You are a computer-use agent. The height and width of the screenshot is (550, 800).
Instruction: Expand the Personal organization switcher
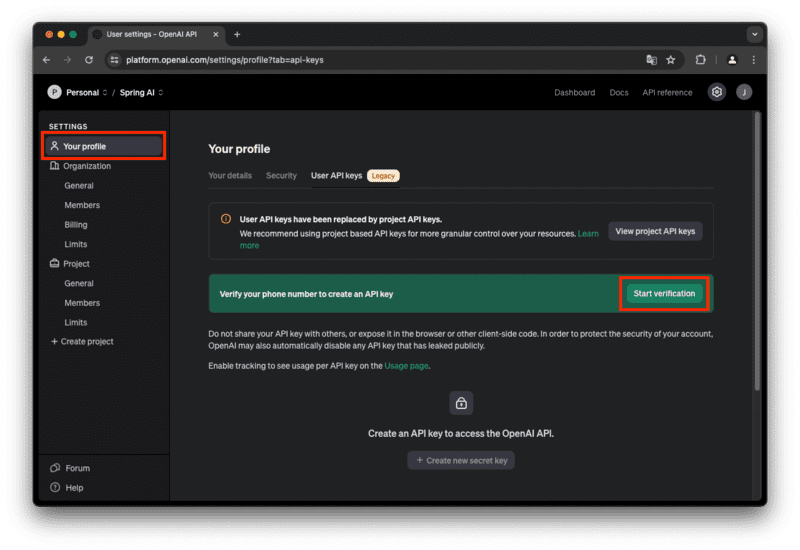pos(80,93)
